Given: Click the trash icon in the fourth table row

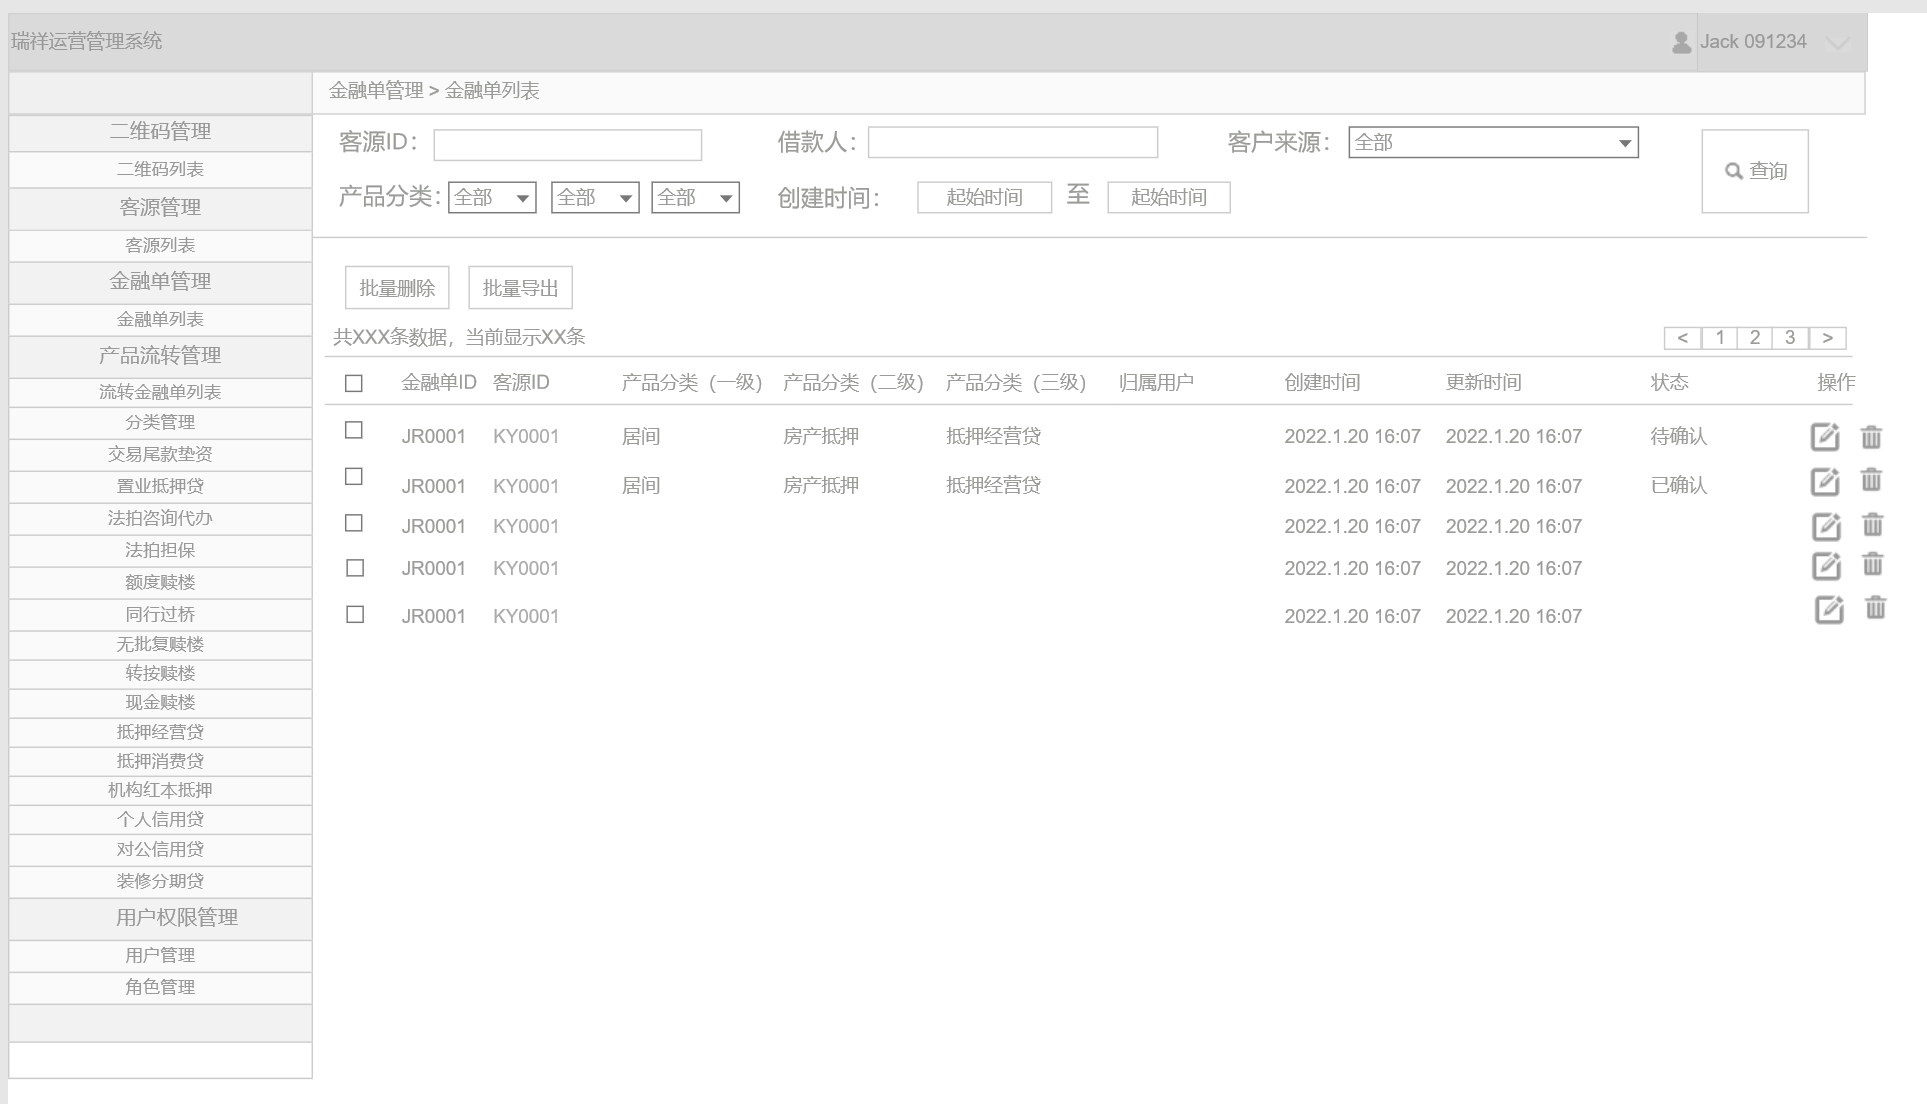Looking at the screenshot, I should (x=1872, y=564).
